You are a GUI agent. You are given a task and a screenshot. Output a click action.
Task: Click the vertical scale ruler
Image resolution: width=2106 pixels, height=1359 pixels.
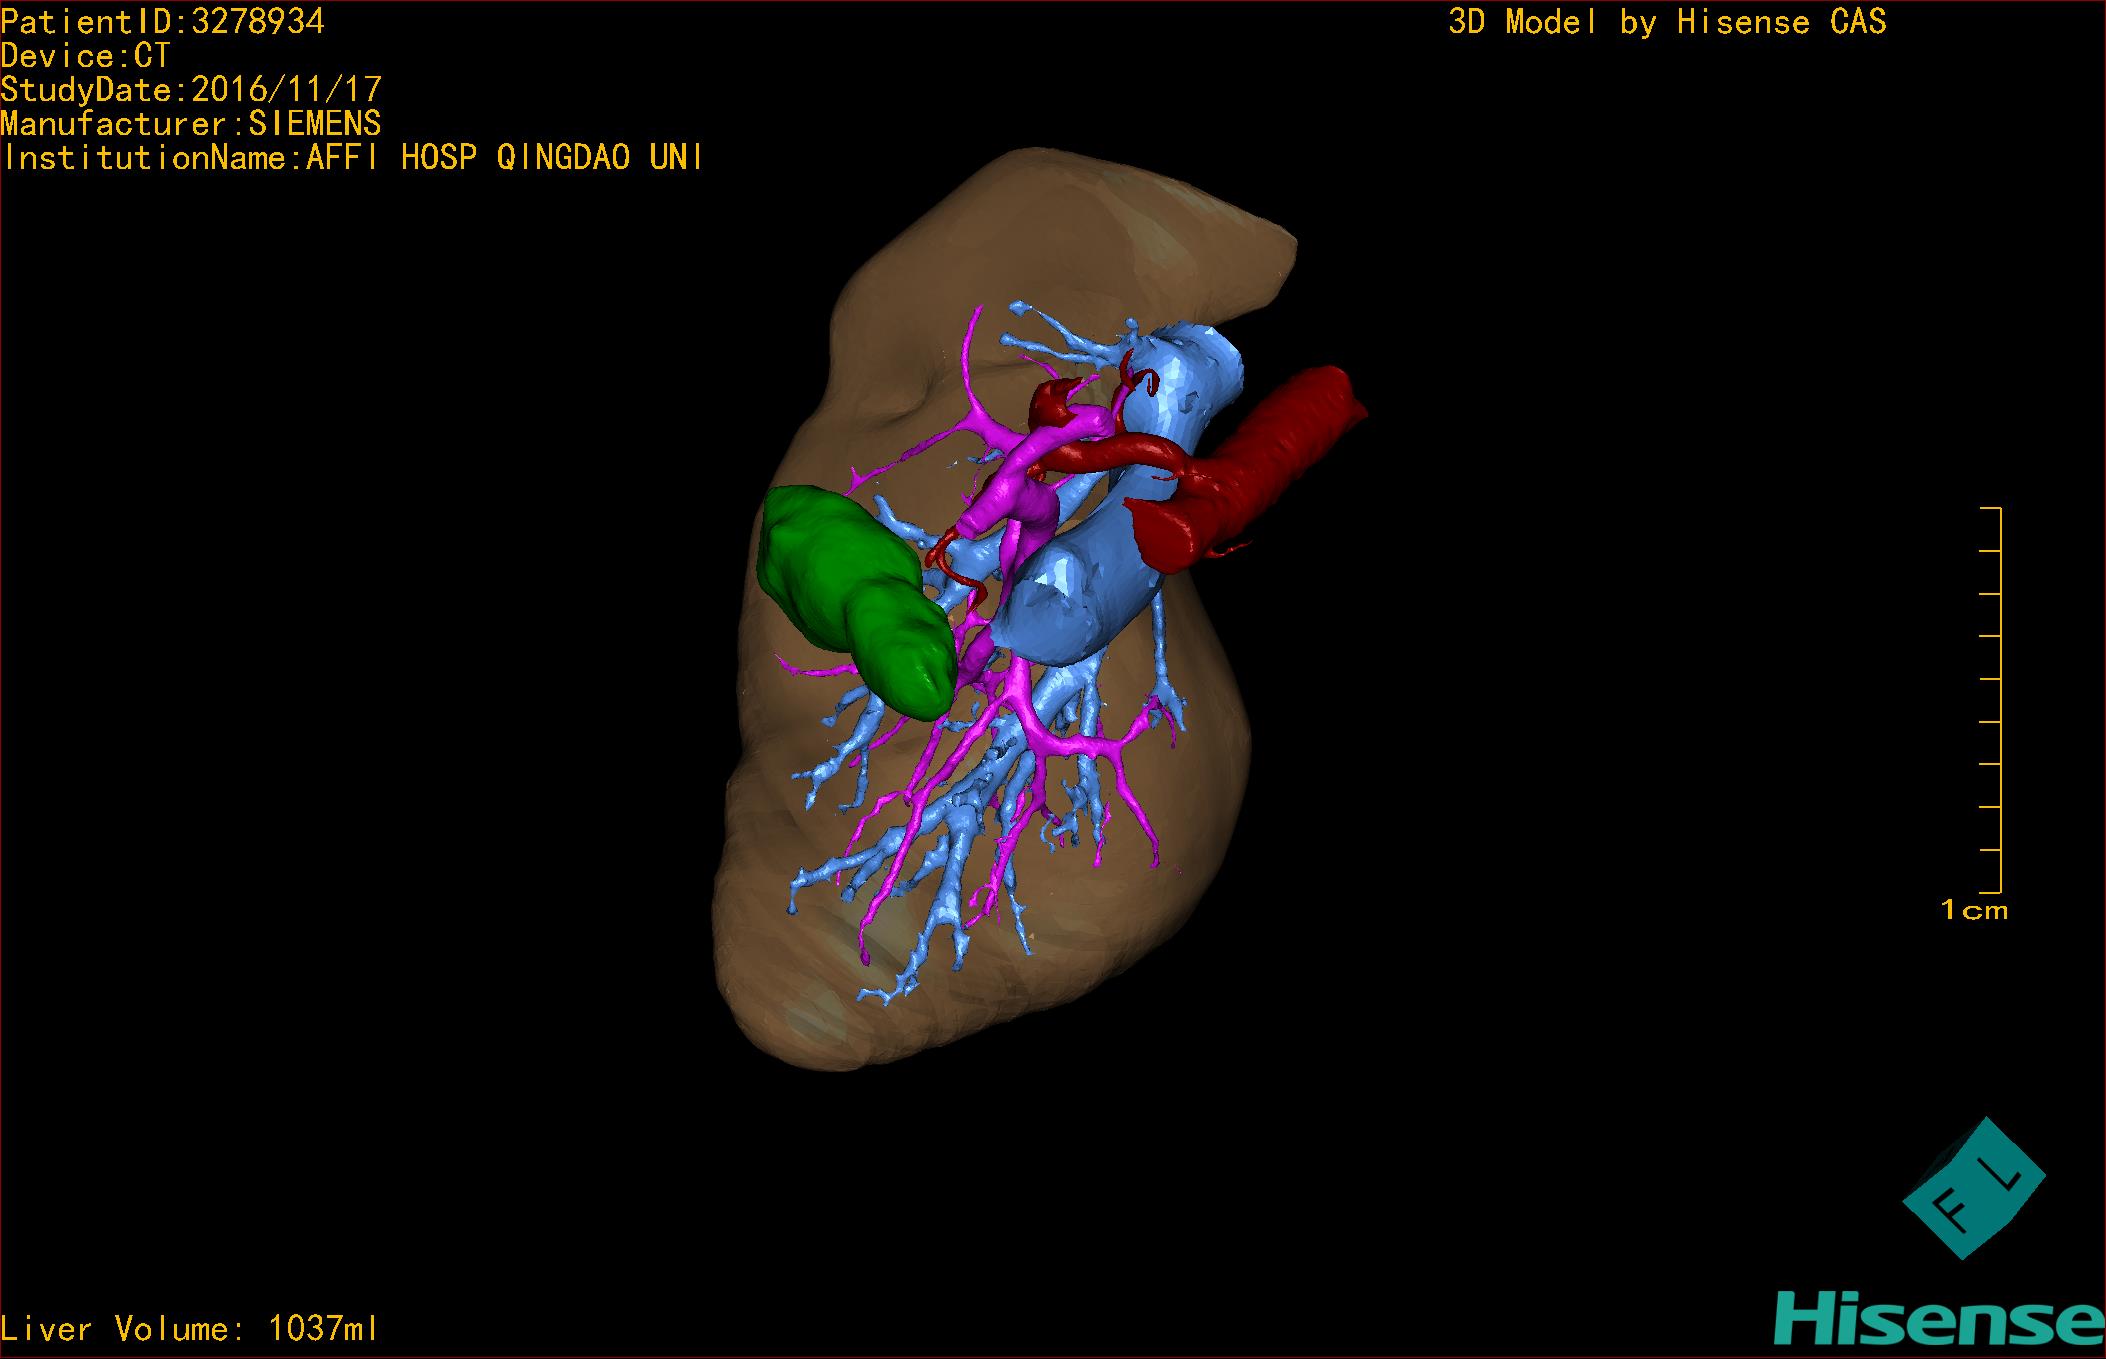click(x=1990, y=700)
